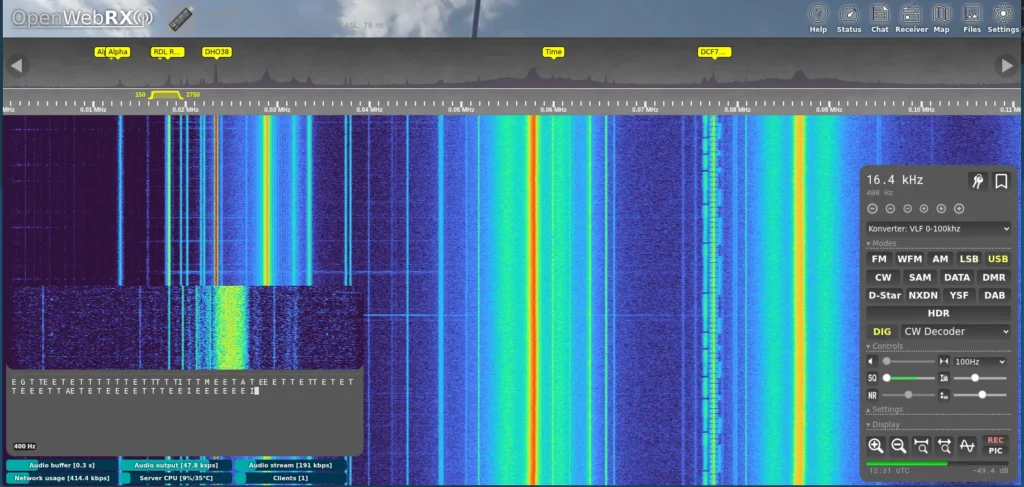
Task: Toggle the NR noise reduction button
Action: click(872, 395)
